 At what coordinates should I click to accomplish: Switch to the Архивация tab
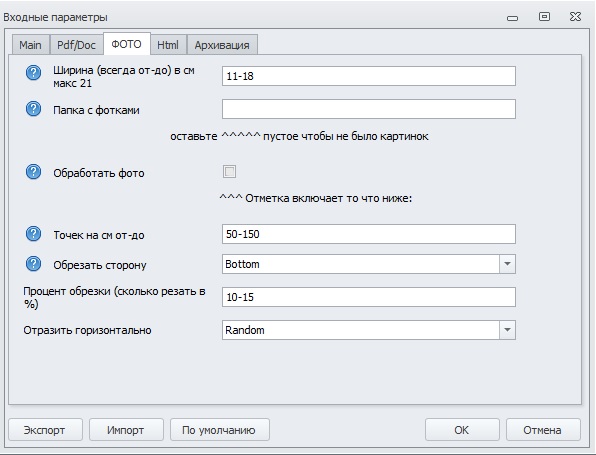click(222, 45)
